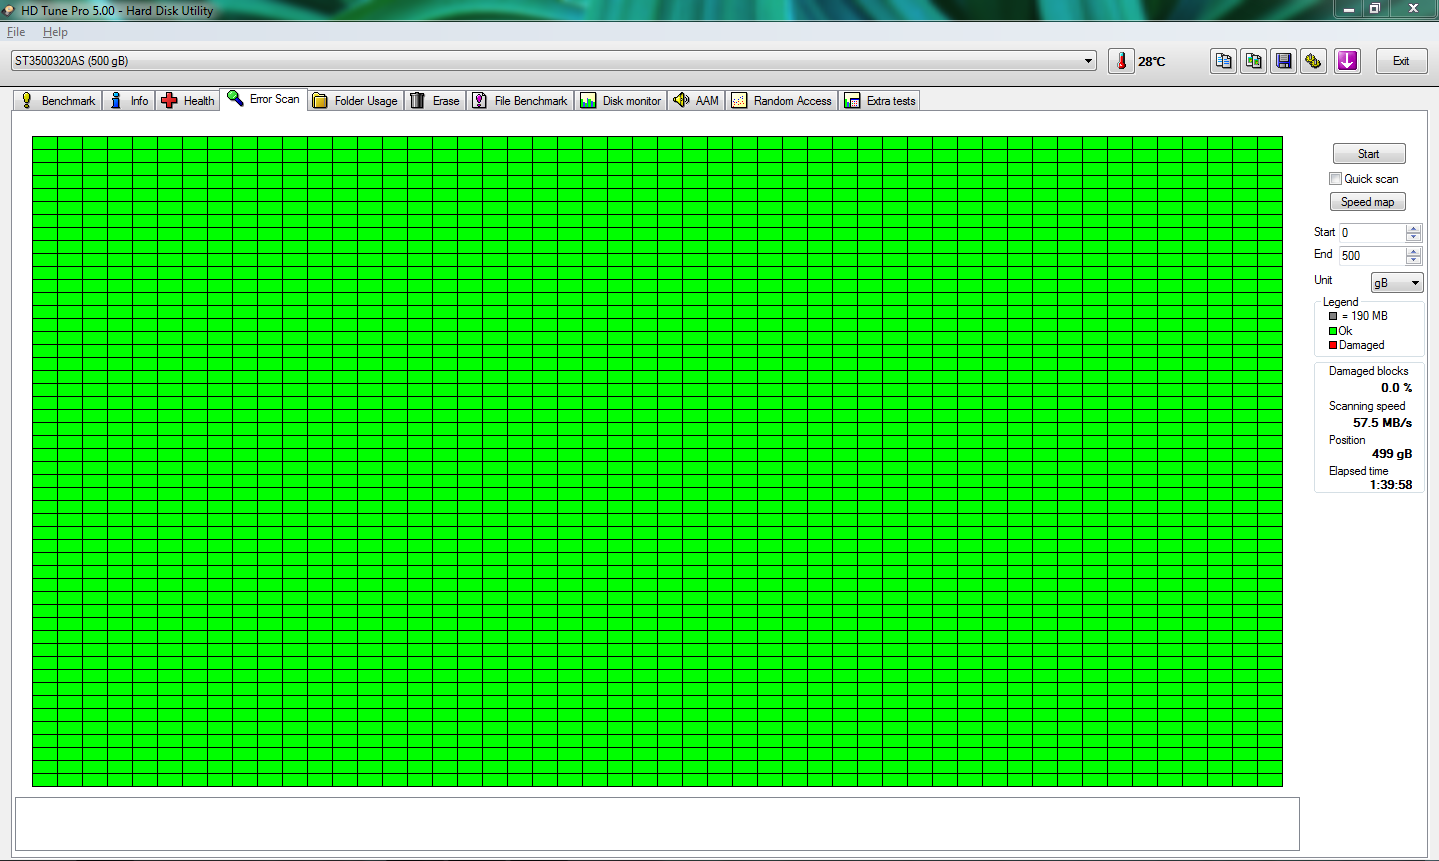Image resolution: width=1439 pixels, height=861 pixels.
Task: Click the 'Elapsed time' label
Action: 1358,471
